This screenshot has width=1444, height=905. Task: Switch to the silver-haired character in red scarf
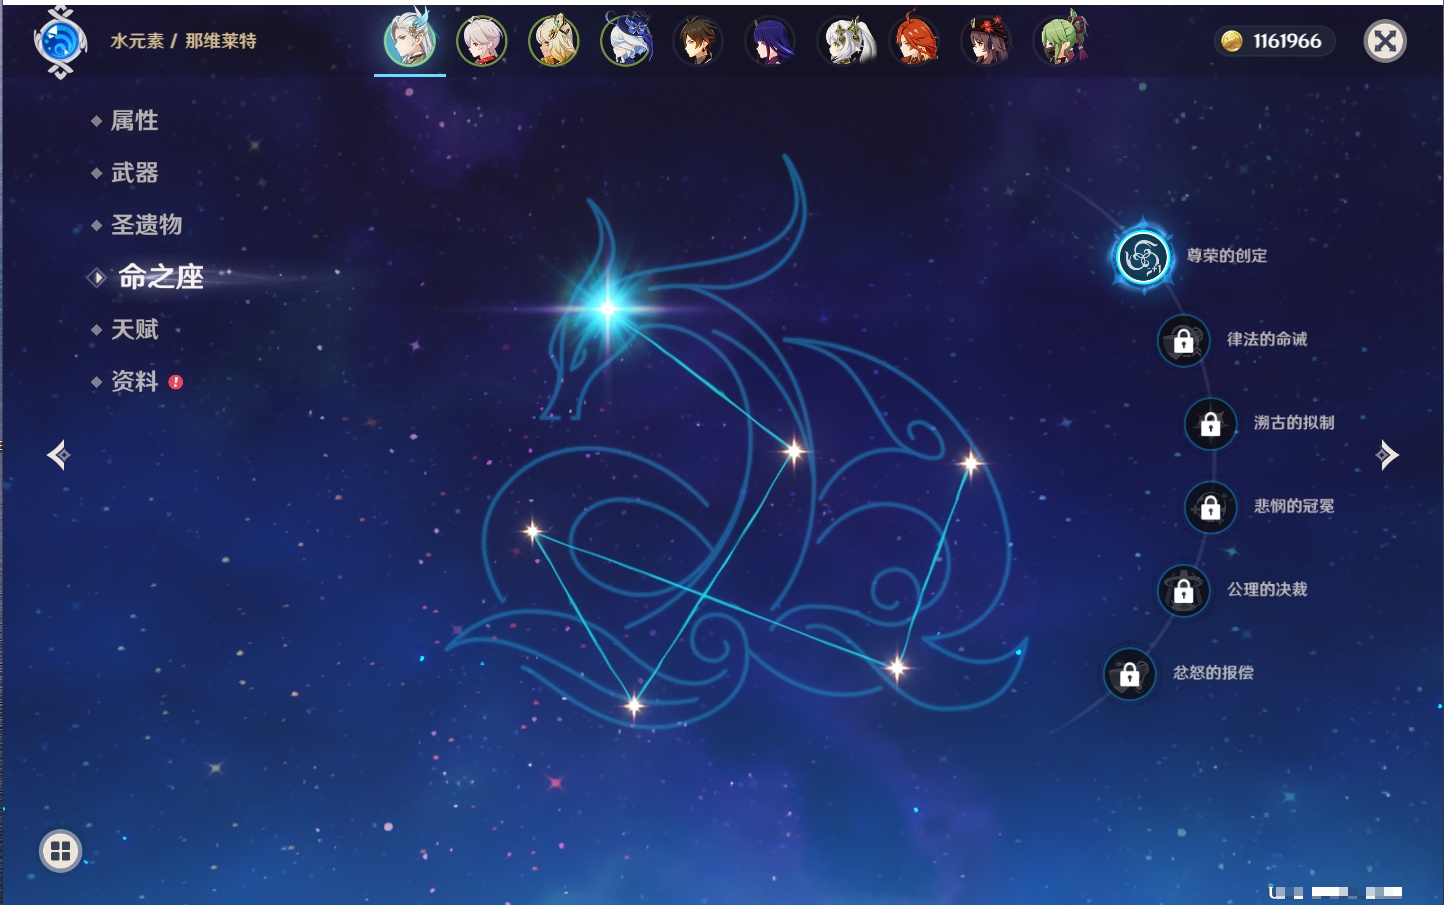(x=482, y=42)
